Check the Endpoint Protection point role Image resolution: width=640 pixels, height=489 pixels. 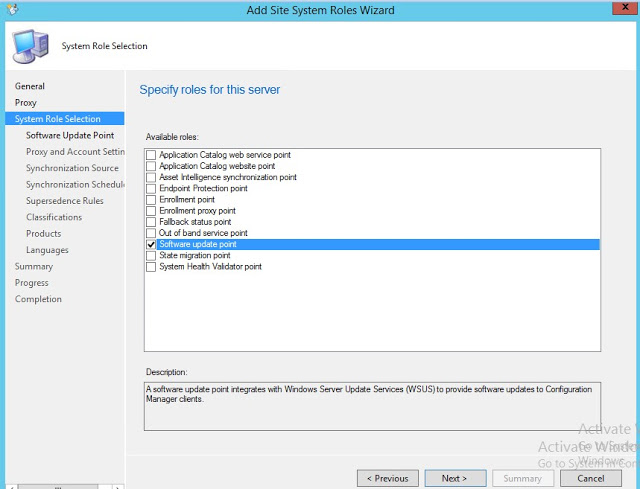[x=151, y=188]
